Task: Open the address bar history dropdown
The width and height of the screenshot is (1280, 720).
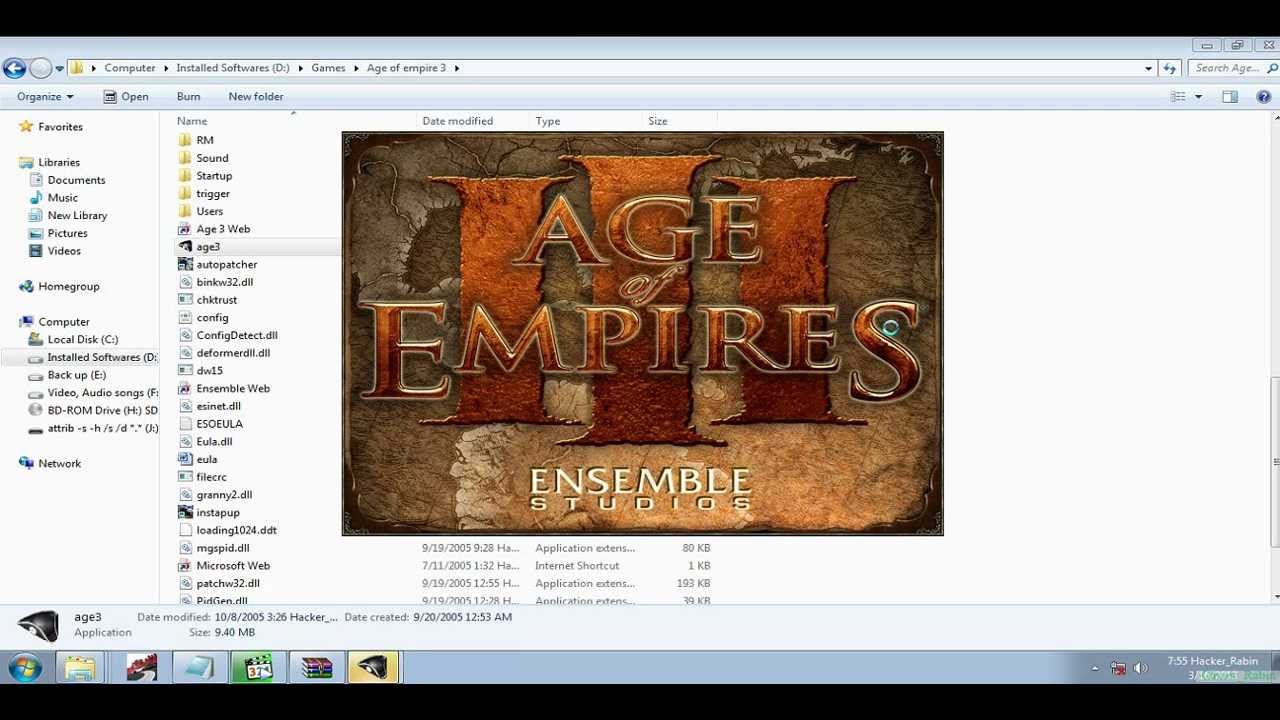Action: pos(1148,68)
